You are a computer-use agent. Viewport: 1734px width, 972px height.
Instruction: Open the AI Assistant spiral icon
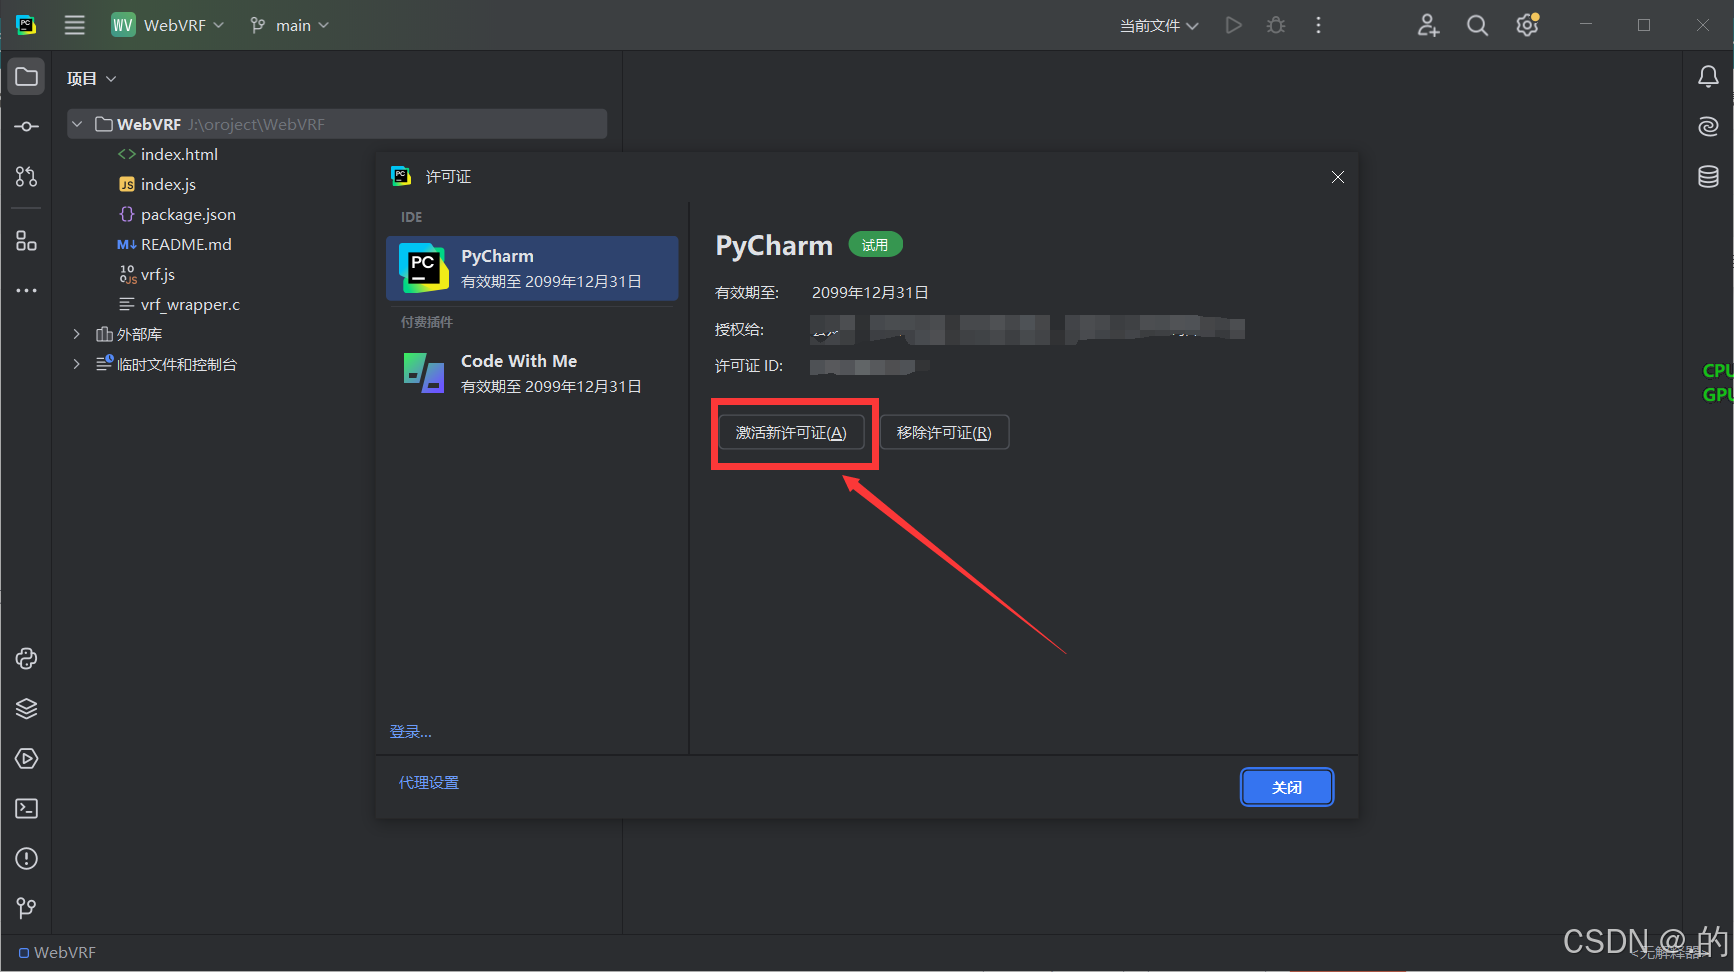point(1708,126)
